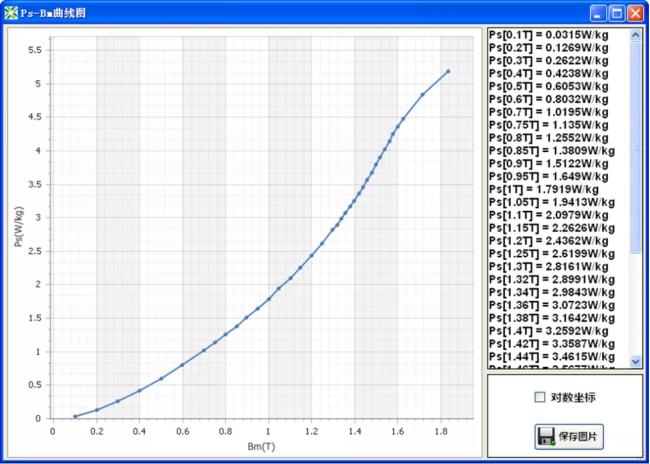Image resolution: width=650 pixels, height=464 pixels.
Task: Maximize the Ps-Bm curve window
Action: [x=618, y=12]
